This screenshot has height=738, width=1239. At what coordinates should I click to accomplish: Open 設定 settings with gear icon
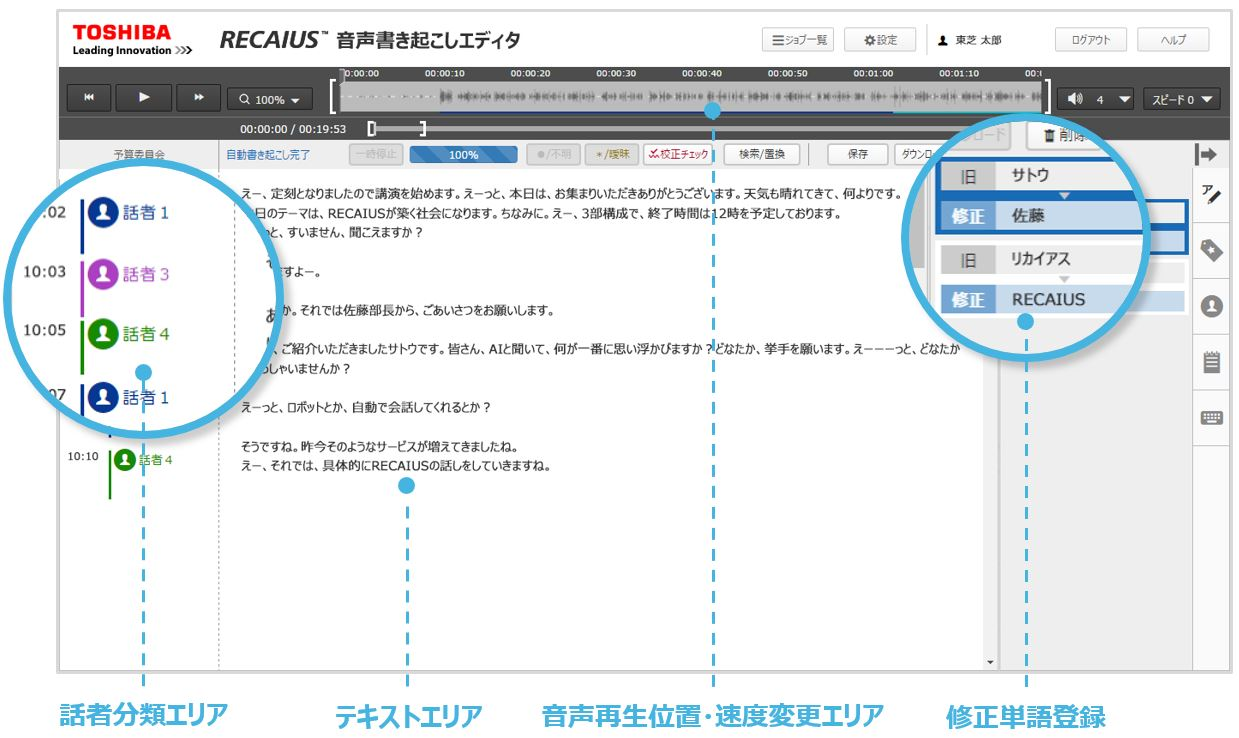pos(880,40)
